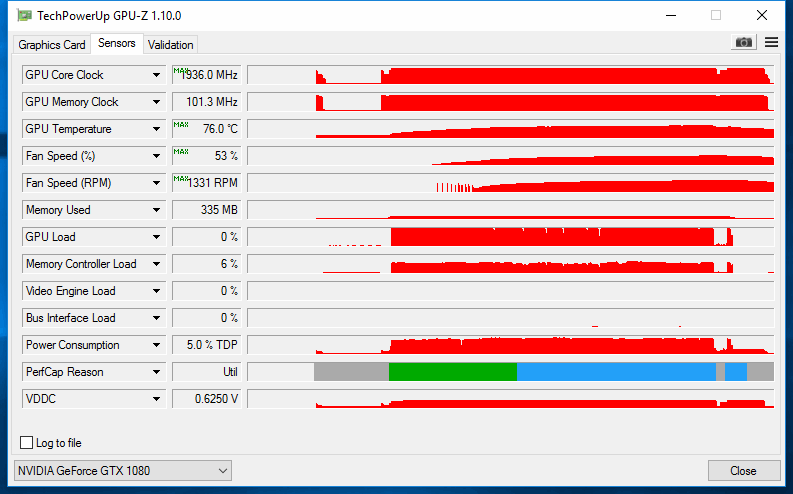
Task: Open the NVIDIA GeForce GTX 1080 dropdown
Action: click(x=123, y=471)
